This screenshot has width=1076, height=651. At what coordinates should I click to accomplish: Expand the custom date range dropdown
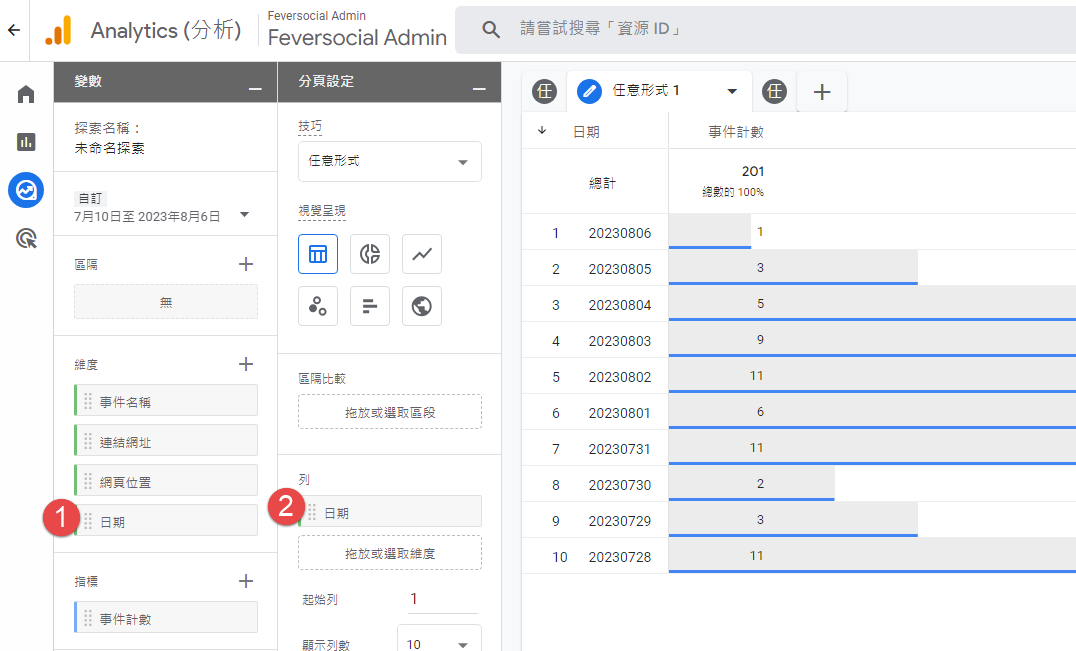tap(244, 215)
